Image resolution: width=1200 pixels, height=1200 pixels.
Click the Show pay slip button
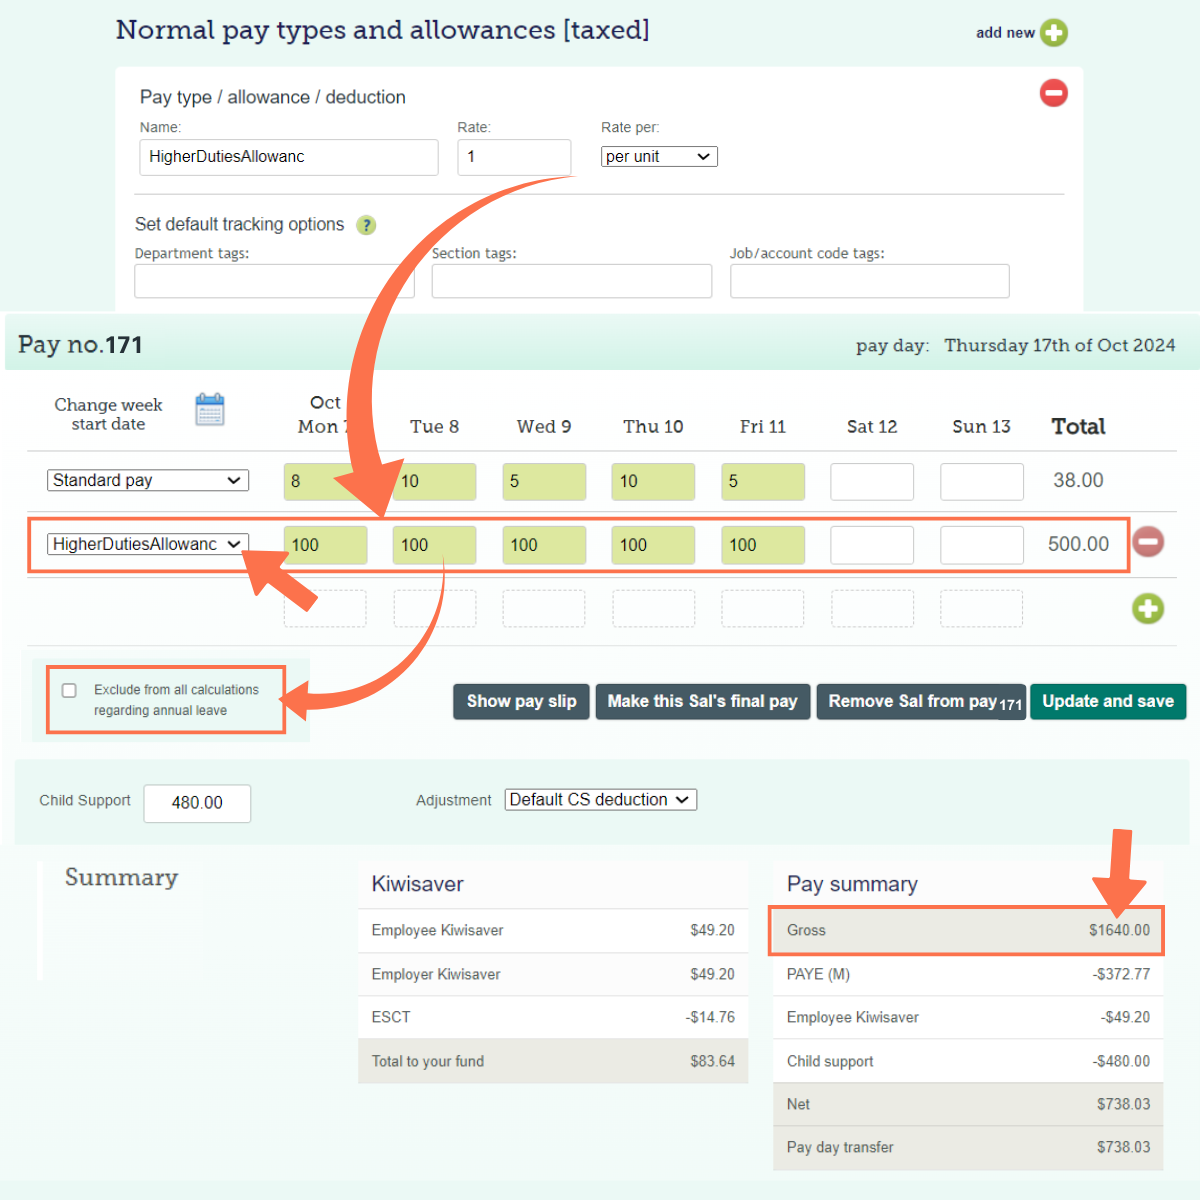tap(520, 701)
